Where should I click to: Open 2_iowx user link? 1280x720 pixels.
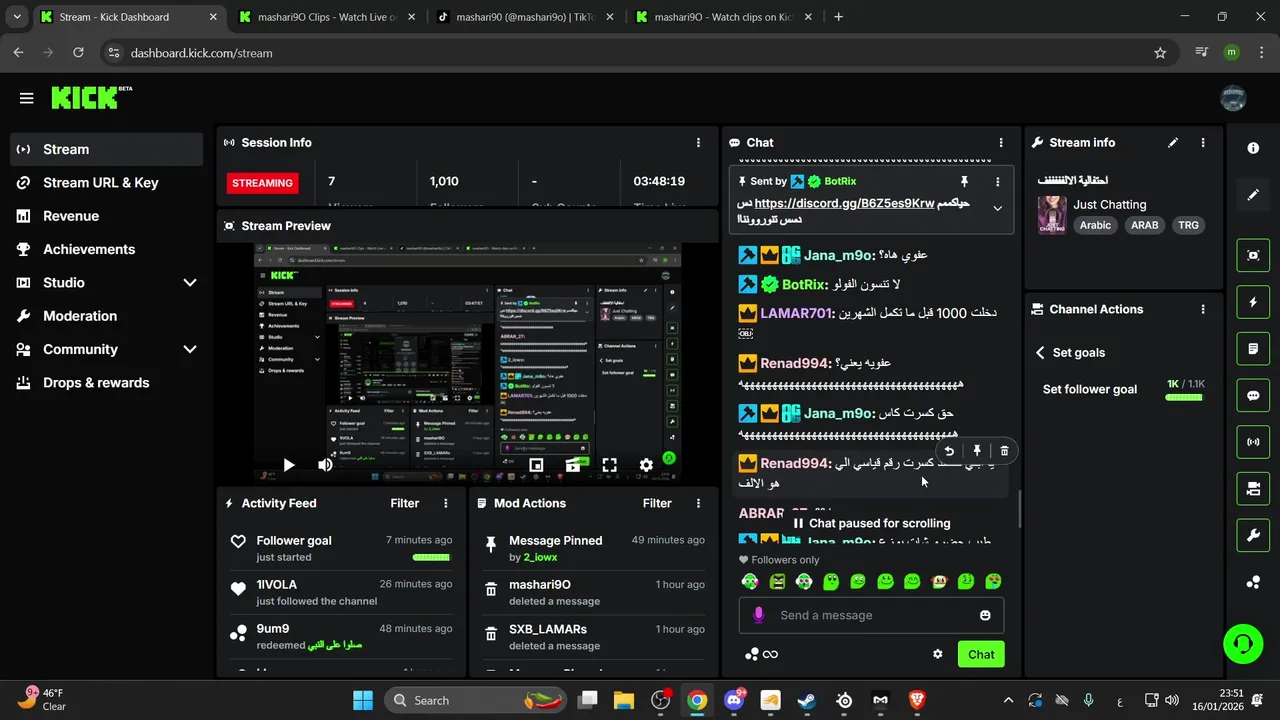click(540, 557)
